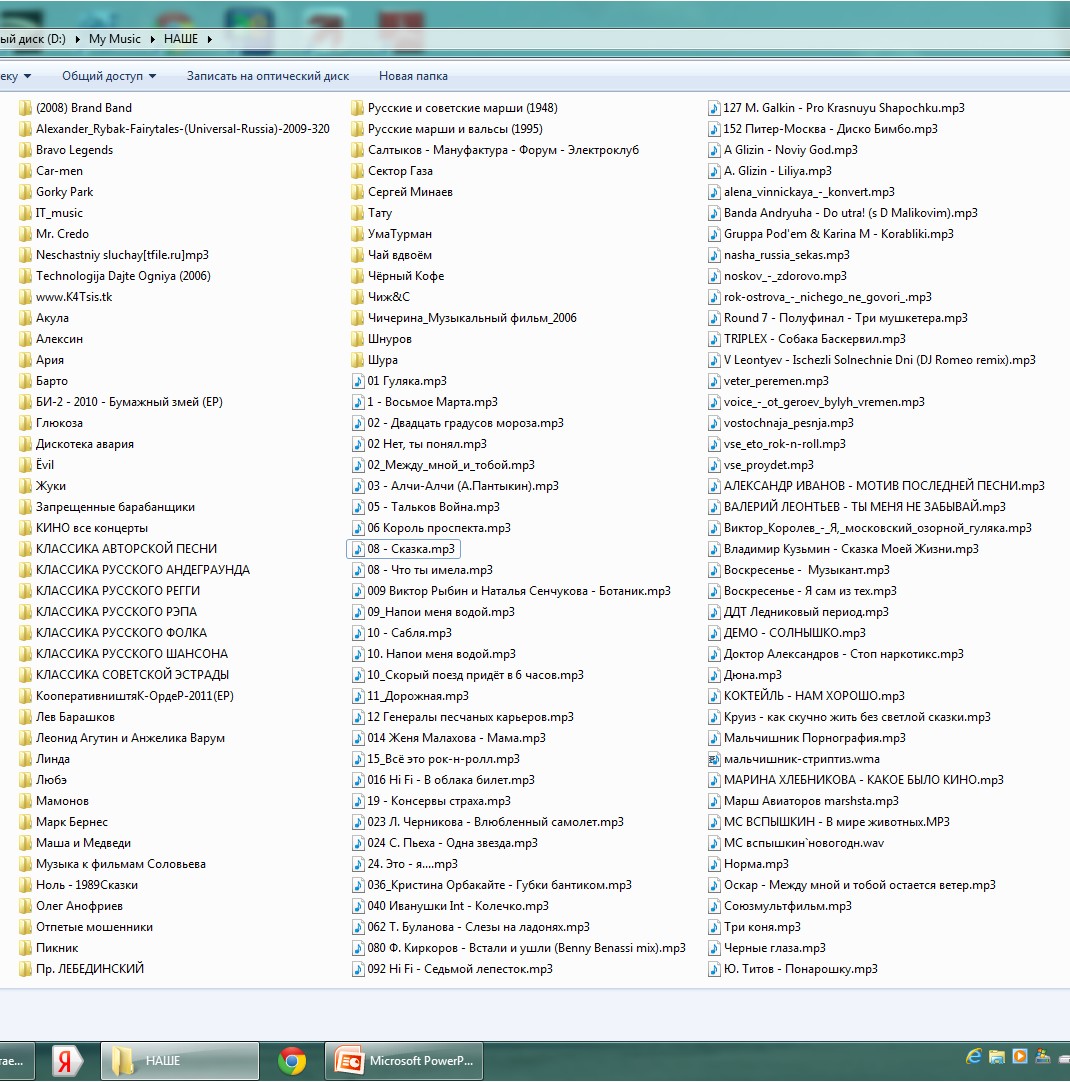The height and width of the screenshot is (1082, 1070).
Task: Click the audio file icon of 01 Гуляка.mp3
Action: (358, 381)
